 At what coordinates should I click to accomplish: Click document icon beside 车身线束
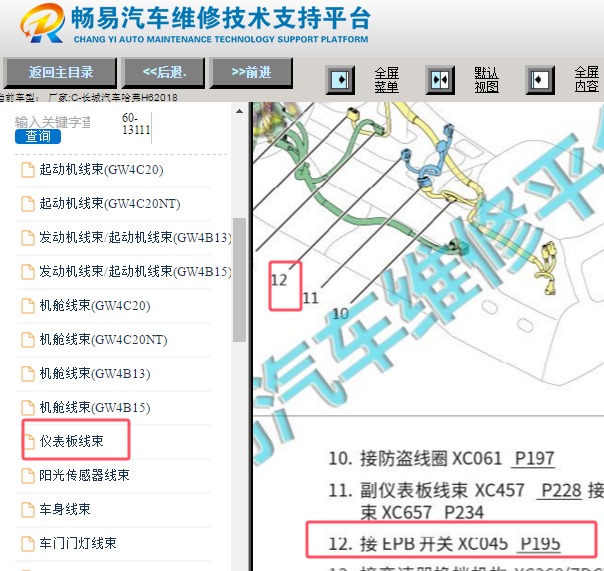(x=28, y=509)
